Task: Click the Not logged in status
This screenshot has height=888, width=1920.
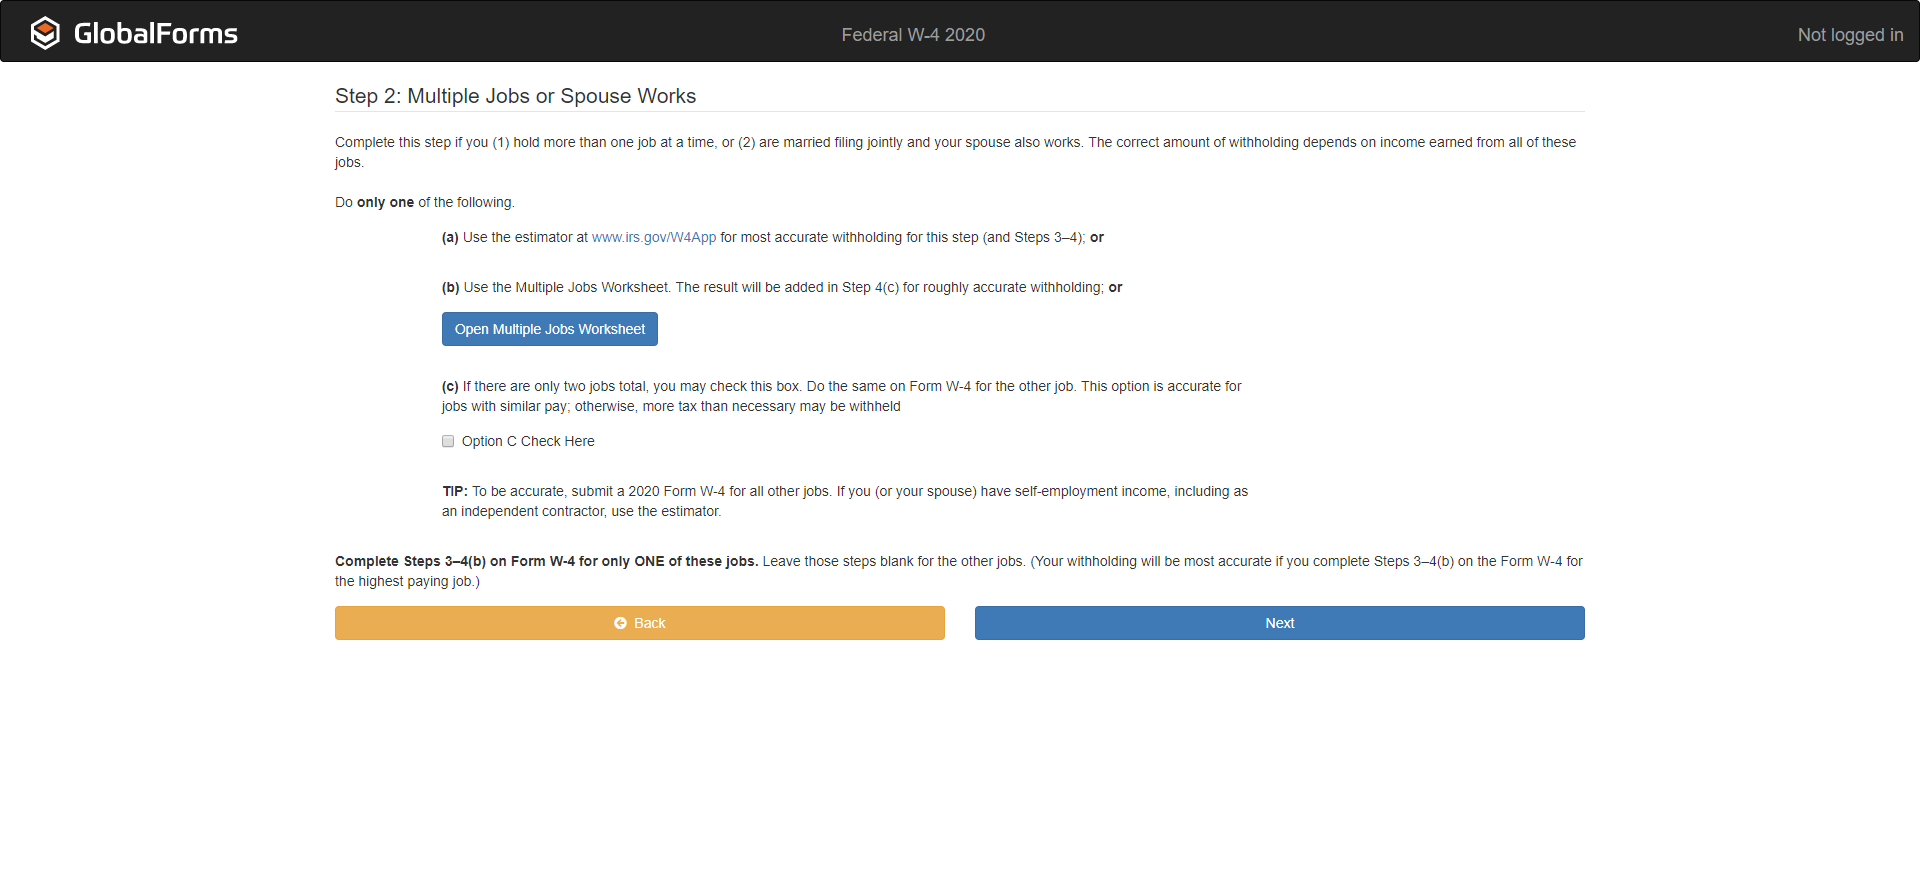Action: coord(1849,35)
